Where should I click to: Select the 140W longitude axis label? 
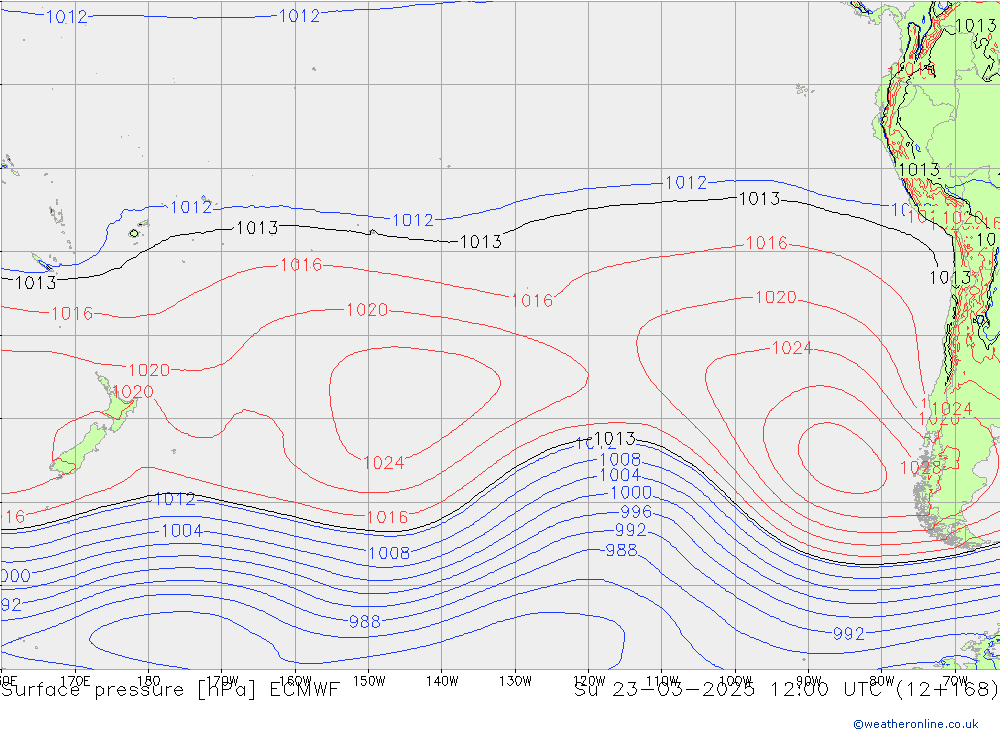(441, 680)
